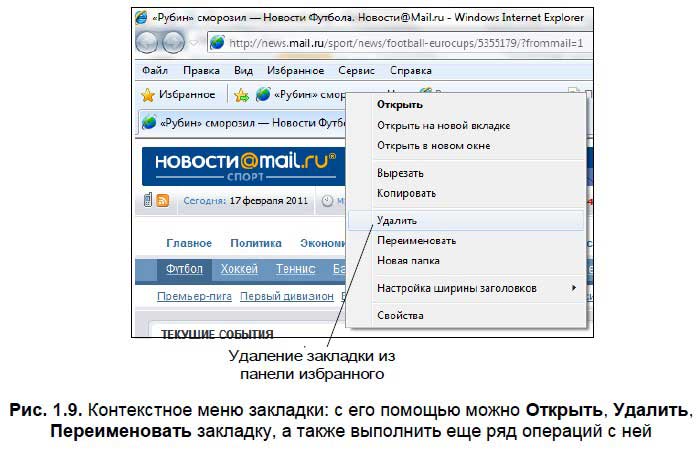
Task: Click the Избранное star icon
Action: pos(147,95)
